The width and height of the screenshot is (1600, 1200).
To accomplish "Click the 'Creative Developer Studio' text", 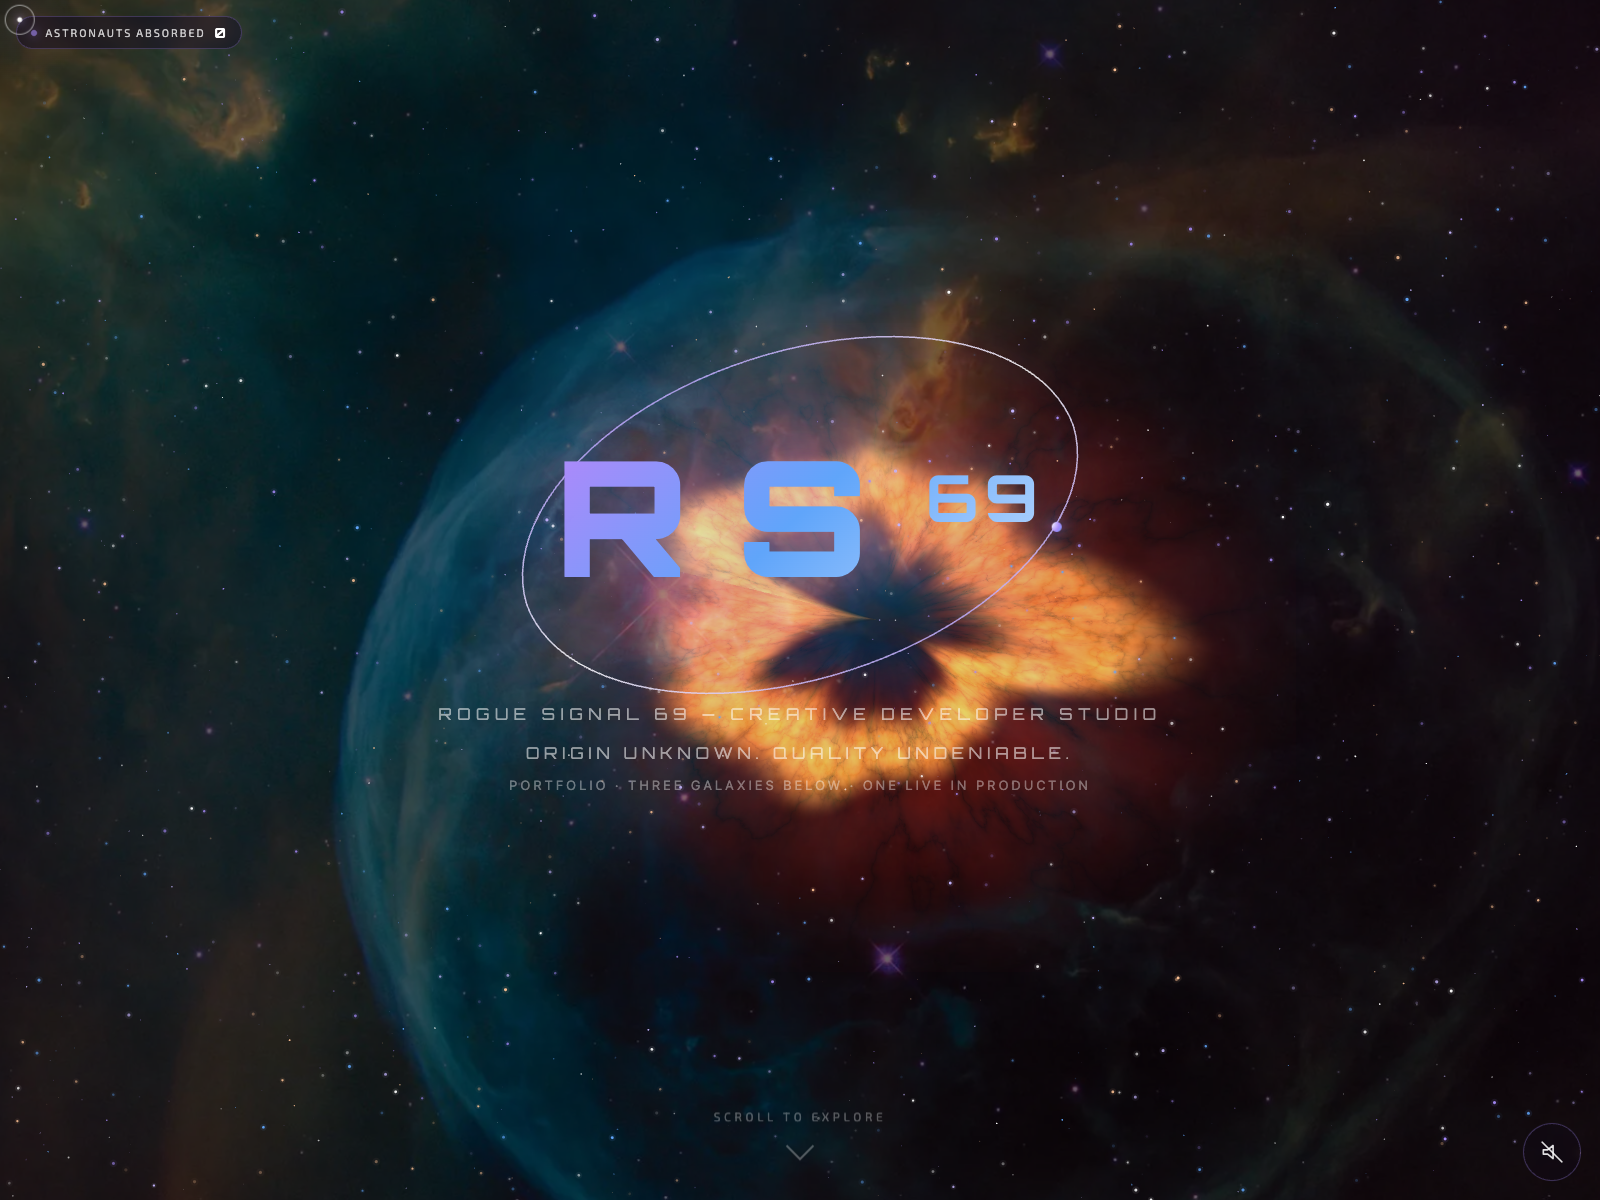I will point(943,714).
